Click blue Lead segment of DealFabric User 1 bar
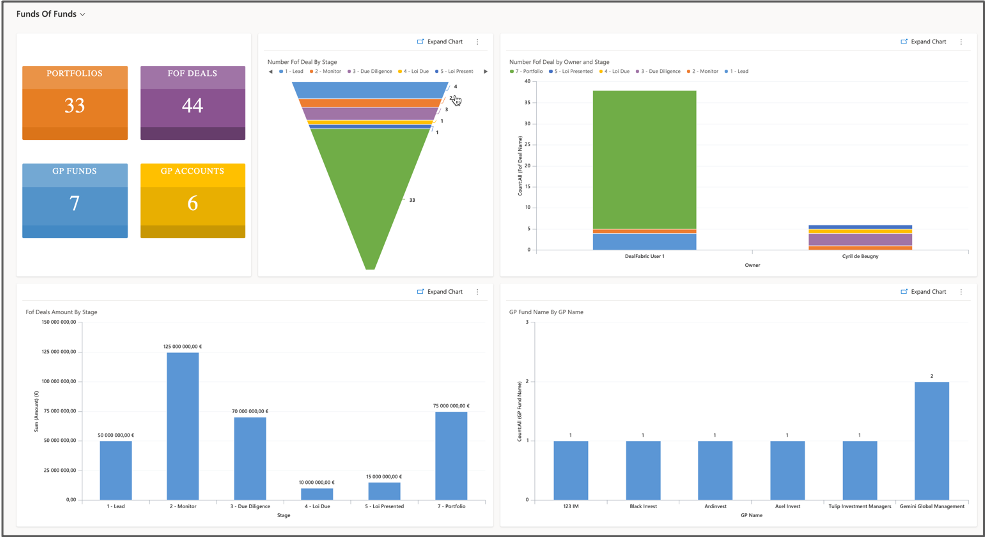This screenshot has width=985, height=537. click(645, 242)
